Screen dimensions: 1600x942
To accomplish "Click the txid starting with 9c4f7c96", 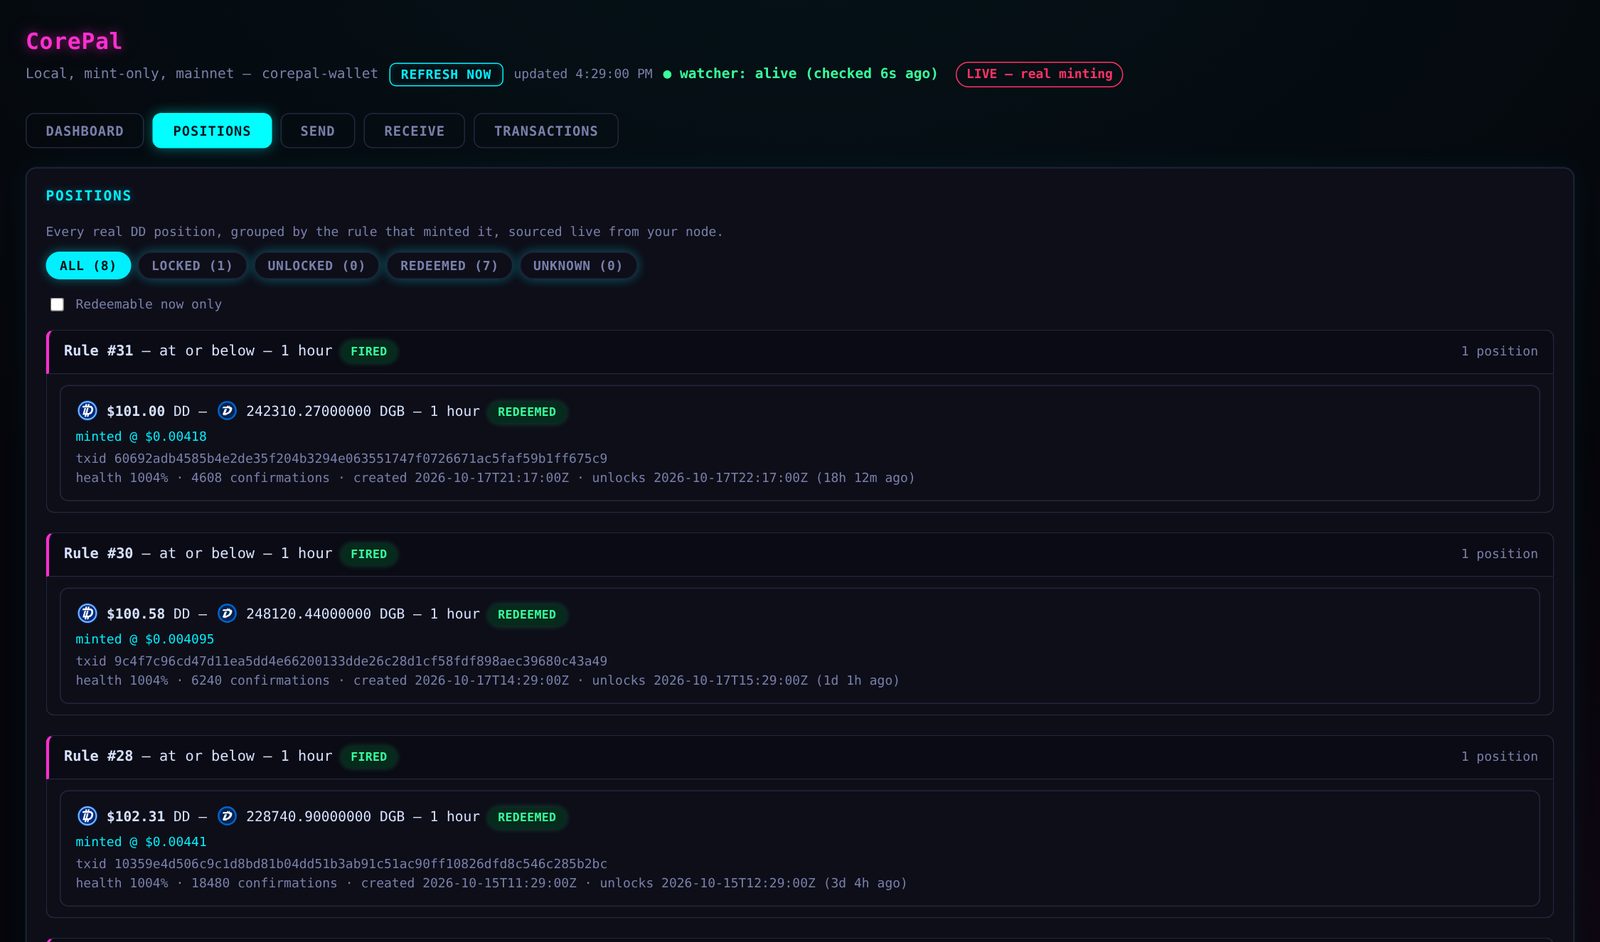I will point(342,661).
